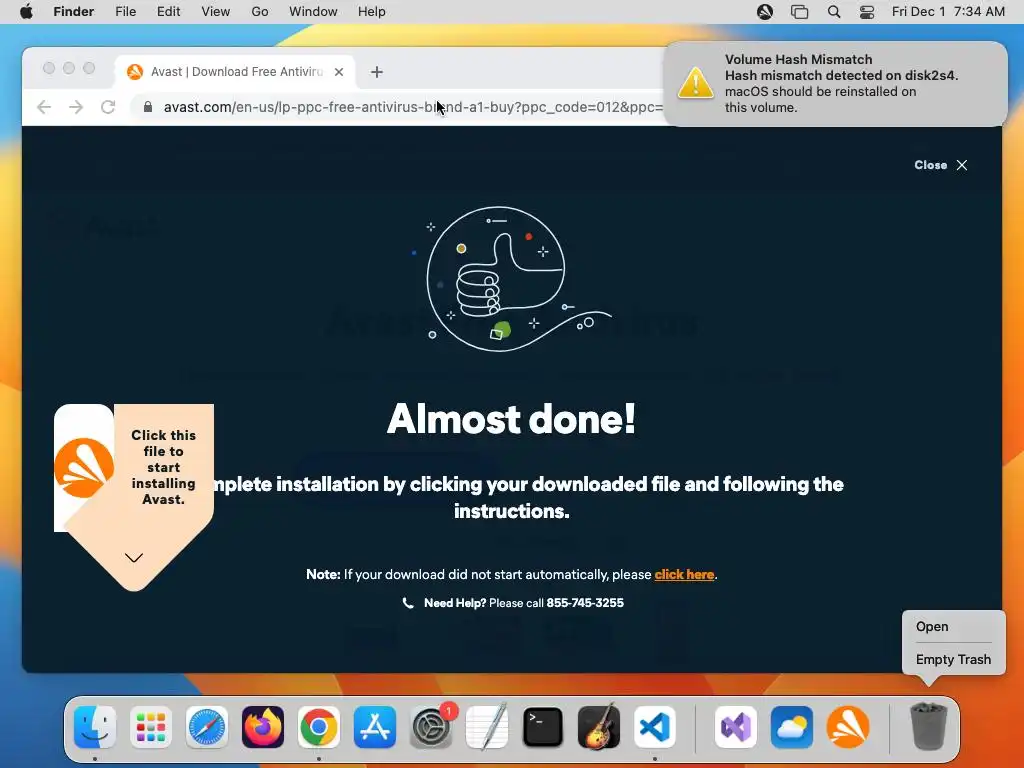Viewport: 1024px width, 768px height.
Task: Open a new browser tab
Action: [x=377, y=72]
